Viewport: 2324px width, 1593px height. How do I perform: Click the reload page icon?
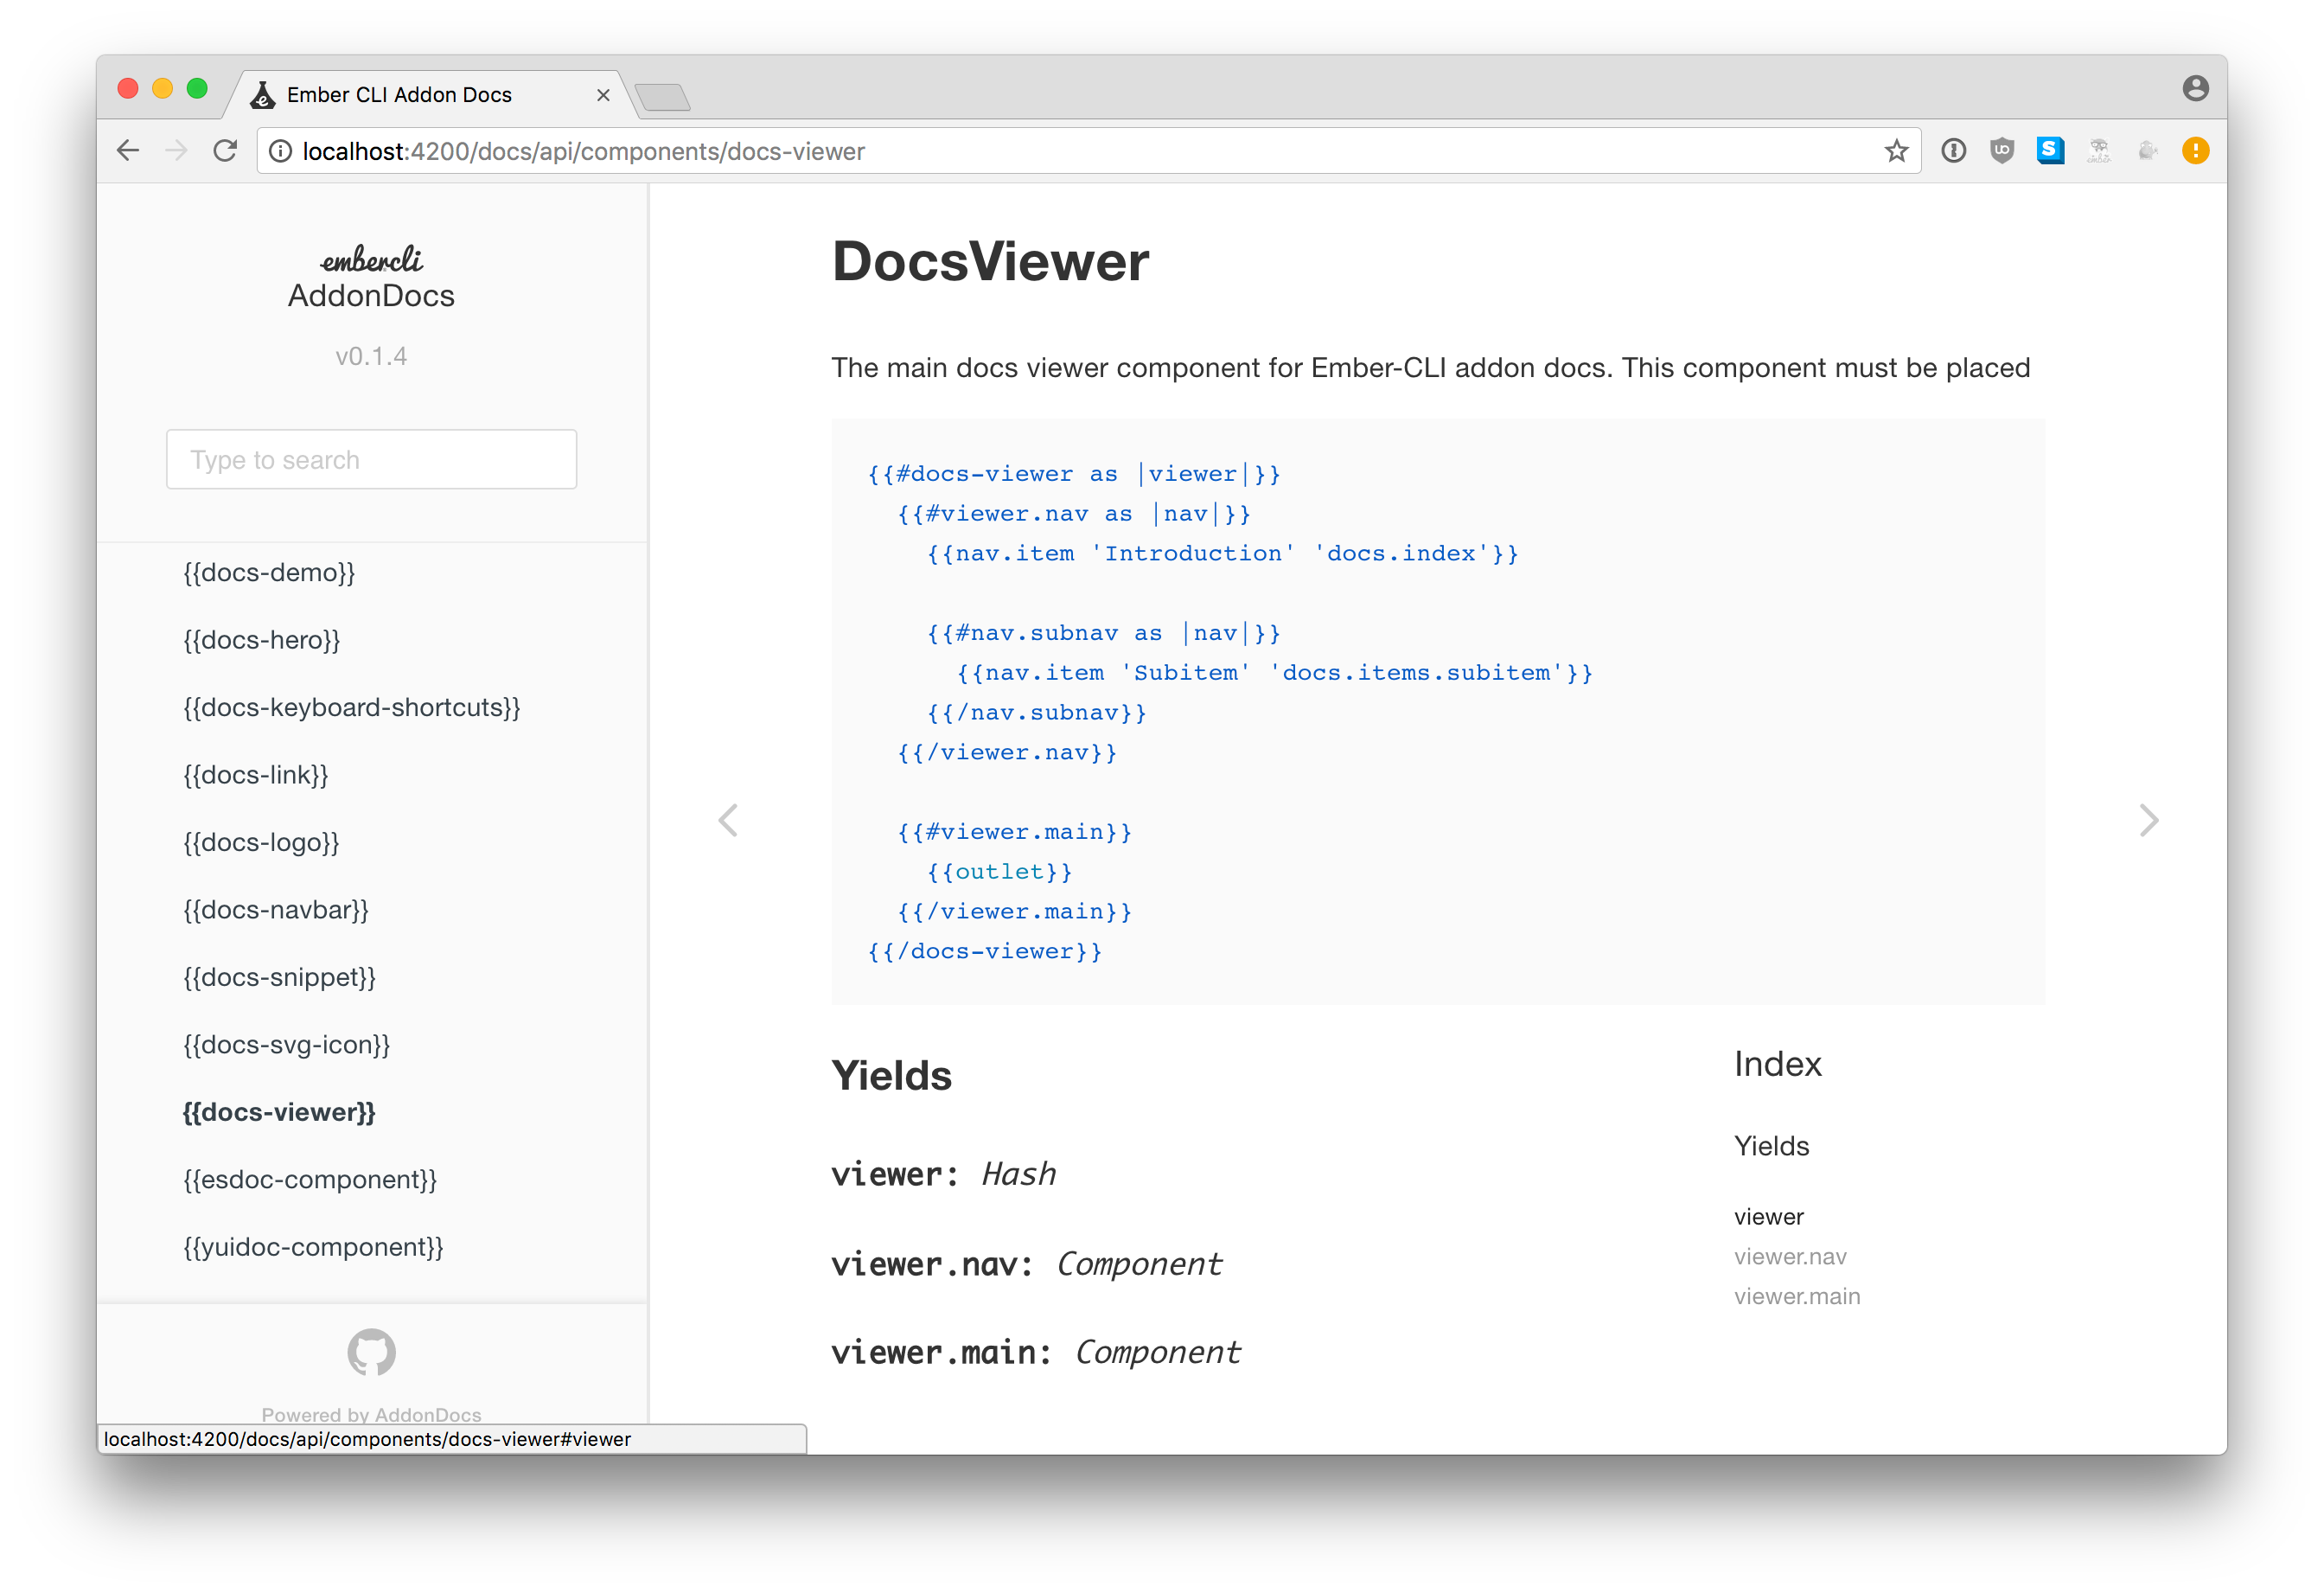[x=225, y=150]
